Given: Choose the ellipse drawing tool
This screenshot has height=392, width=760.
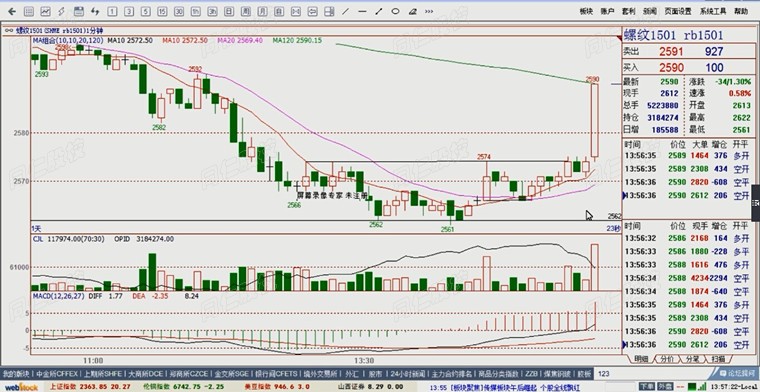Looking at the screenshot, I should pyautogui.click(x=396, y=11).
